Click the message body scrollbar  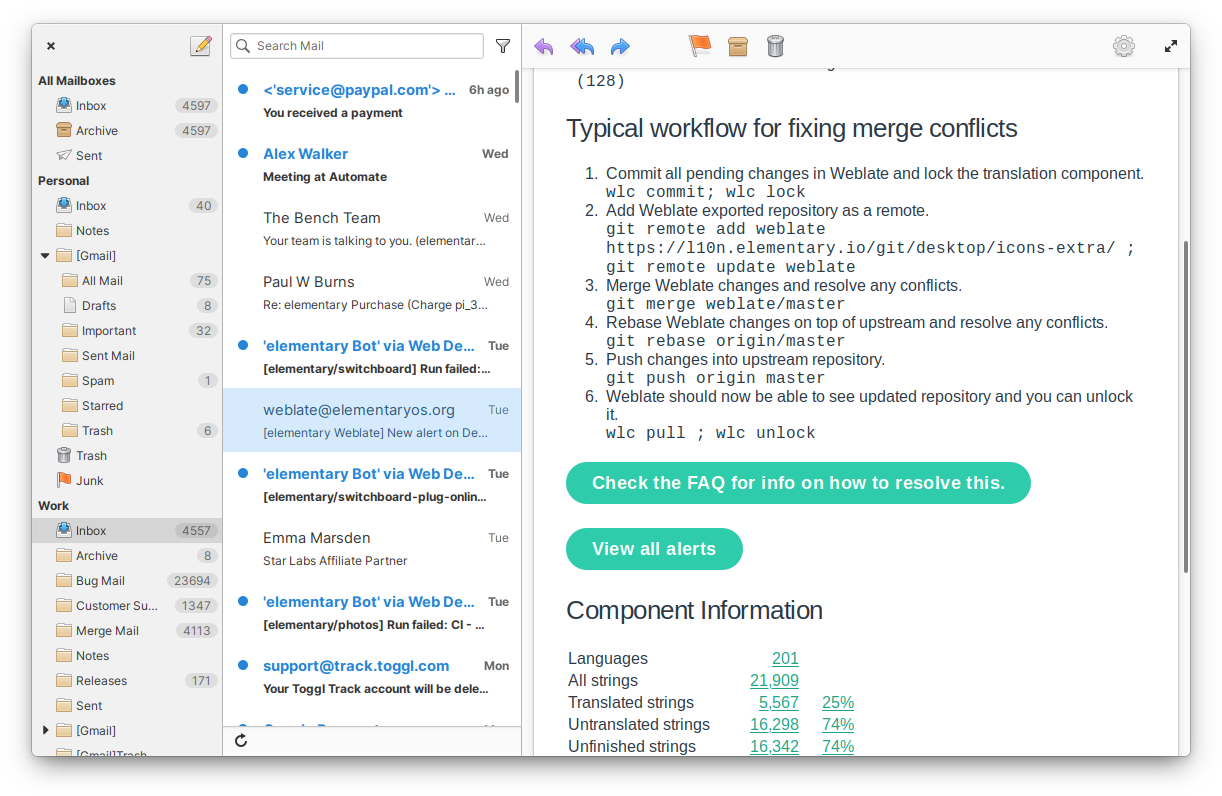(x=1186, y=406)
